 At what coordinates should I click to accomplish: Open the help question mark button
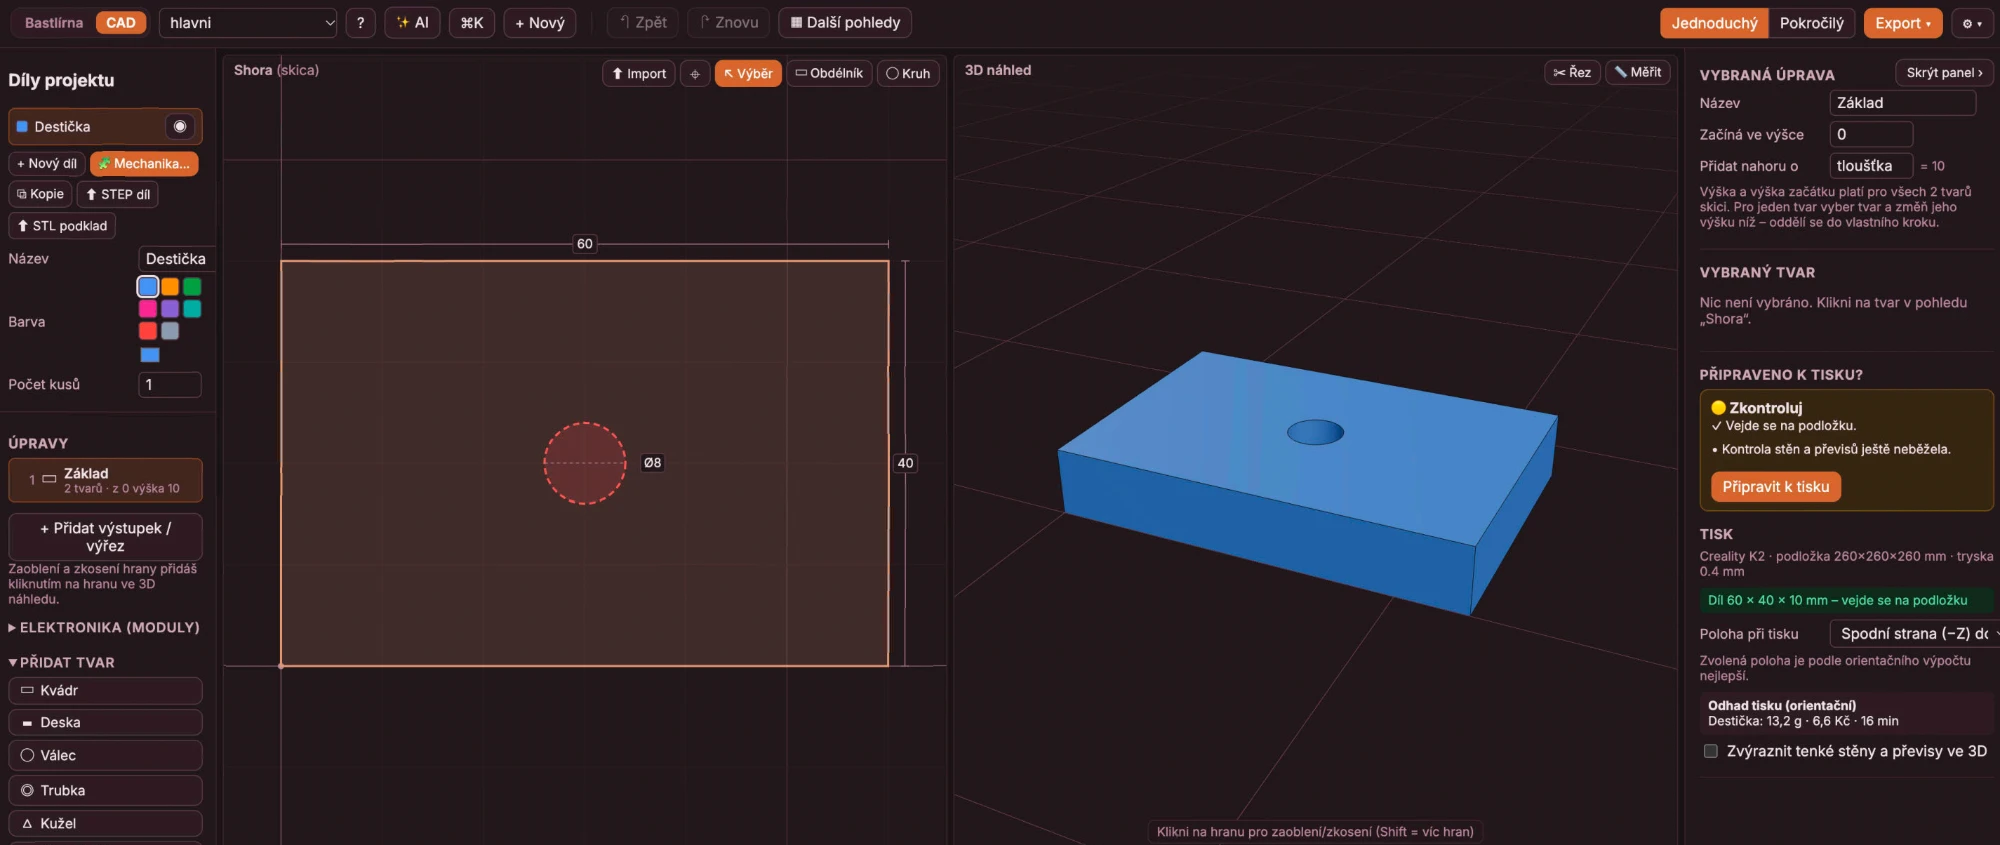[360, 23]
